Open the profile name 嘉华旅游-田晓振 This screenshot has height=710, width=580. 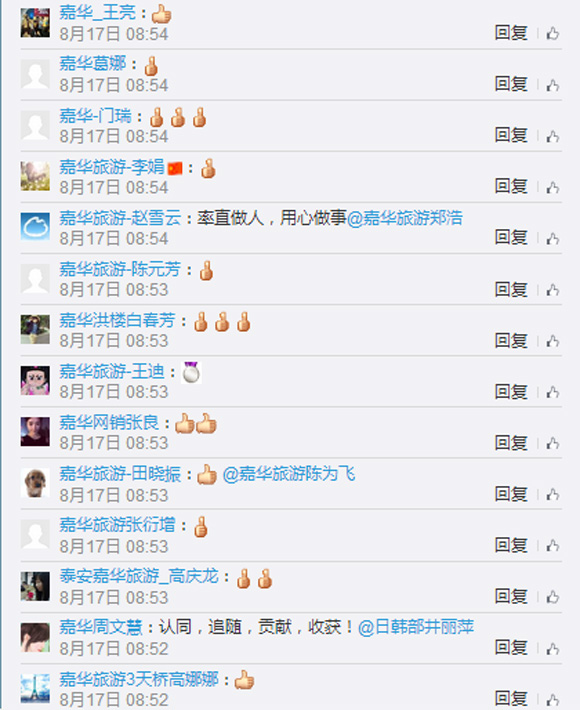point(120,474)
